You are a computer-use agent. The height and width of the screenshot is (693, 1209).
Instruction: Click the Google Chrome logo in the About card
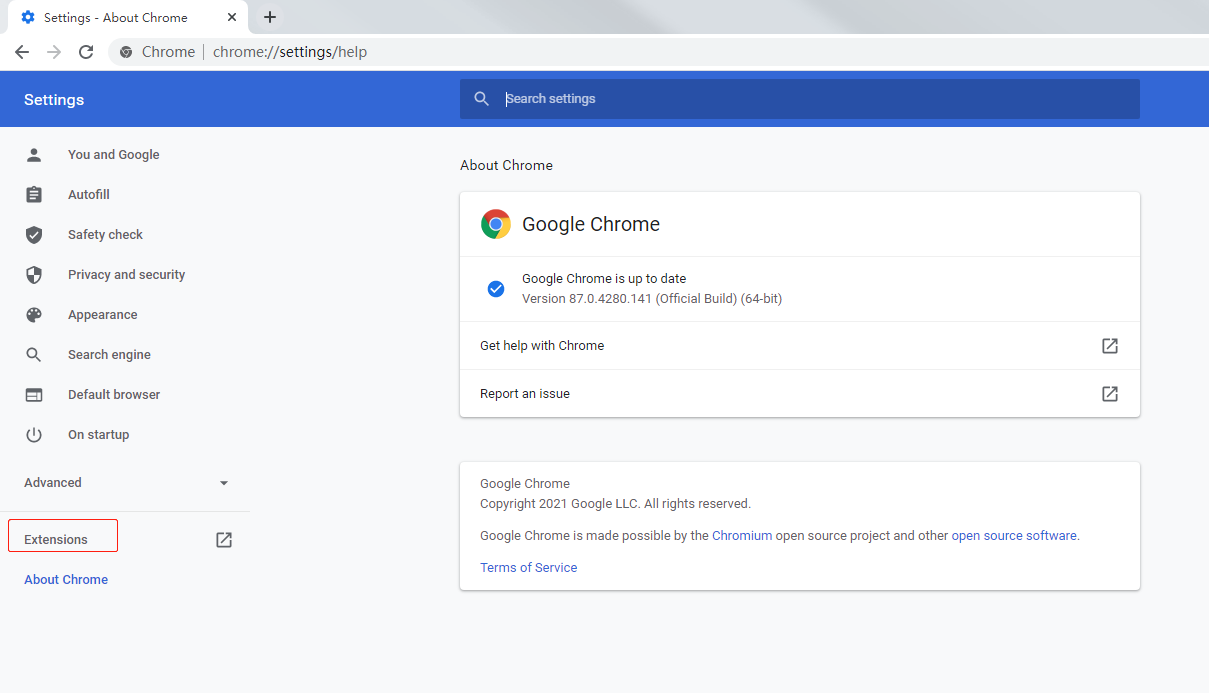496,224
